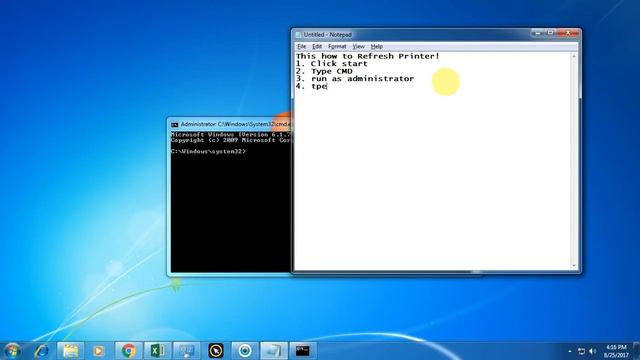This screenshot has height=360, width=640.
Task: Click the monitor-screen taskbar icon
Action: (x=187, y=351)
